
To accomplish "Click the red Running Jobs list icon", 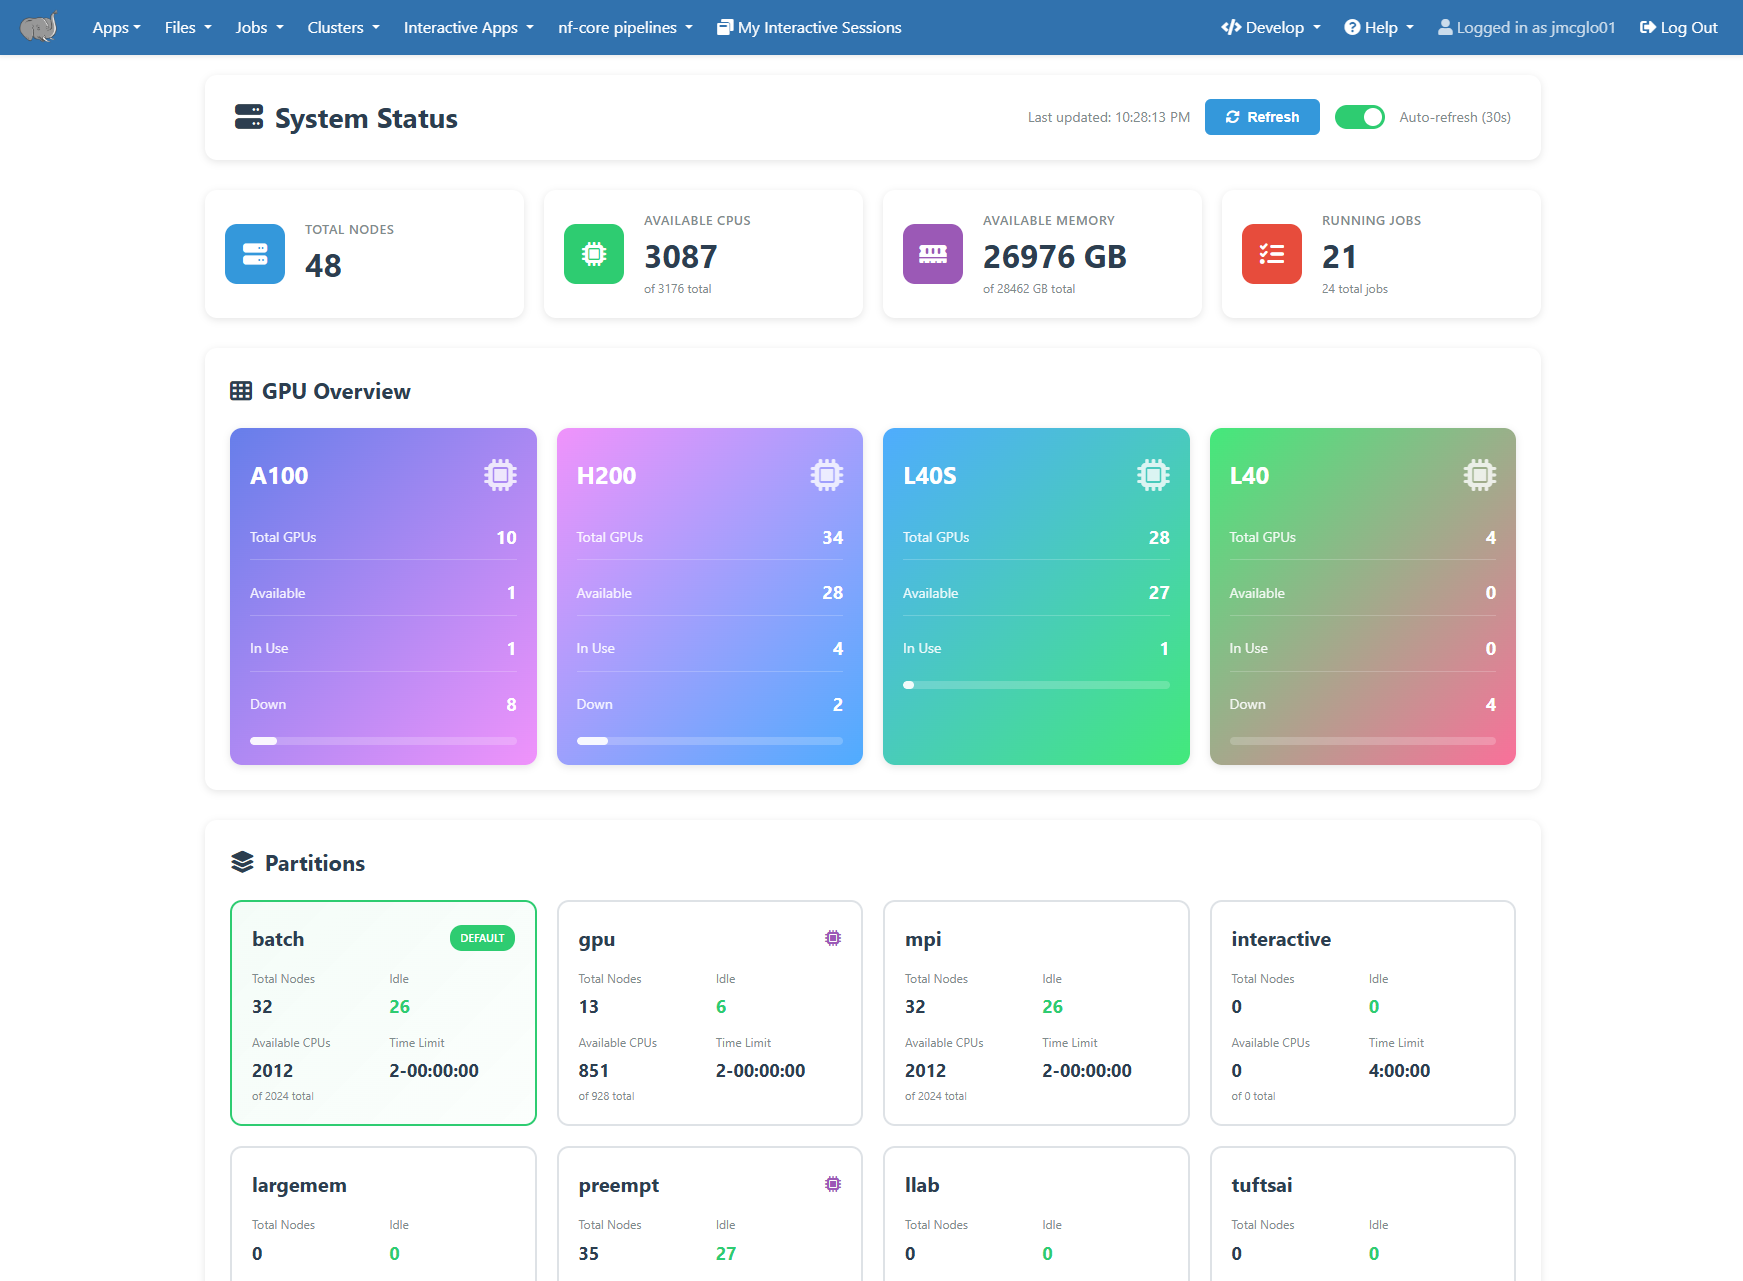I will [1272, 254].
